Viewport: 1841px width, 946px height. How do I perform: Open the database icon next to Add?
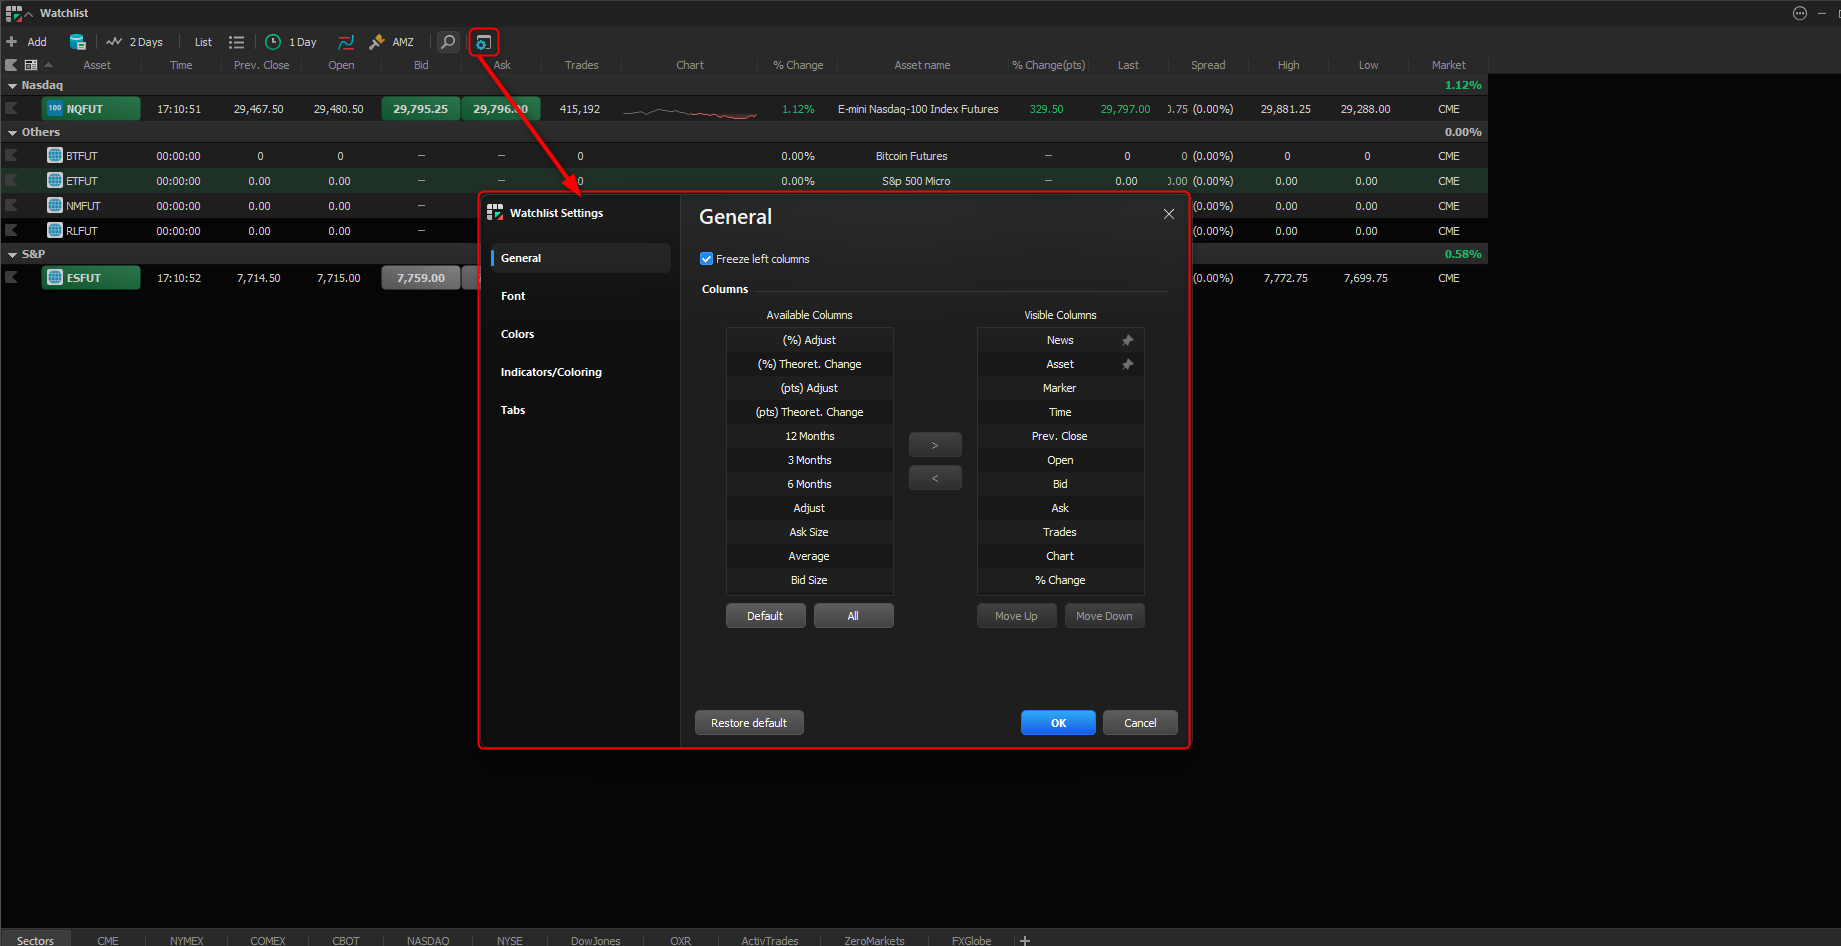tap(77, 42)
